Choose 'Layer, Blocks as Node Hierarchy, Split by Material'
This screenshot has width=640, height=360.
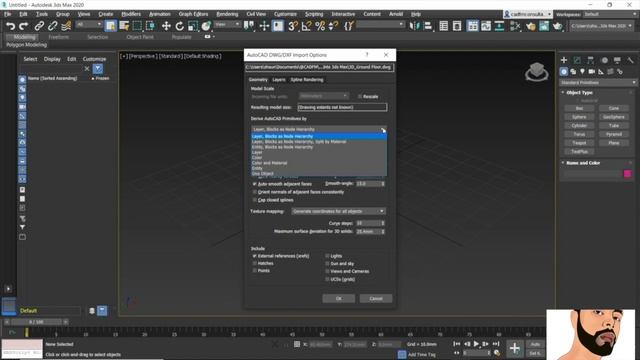tap(319, 142)
